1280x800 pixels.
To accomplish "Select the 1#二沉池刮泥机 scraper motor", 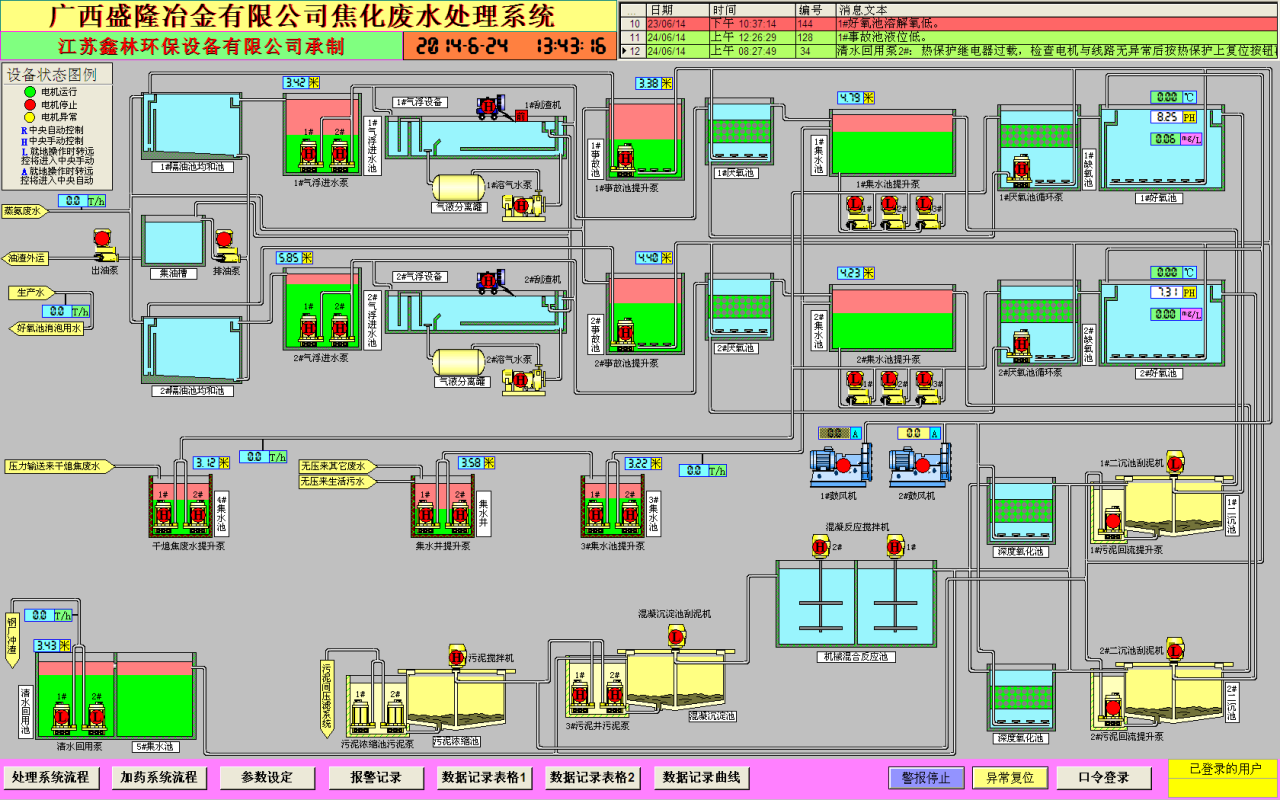I will [1175, 464].
